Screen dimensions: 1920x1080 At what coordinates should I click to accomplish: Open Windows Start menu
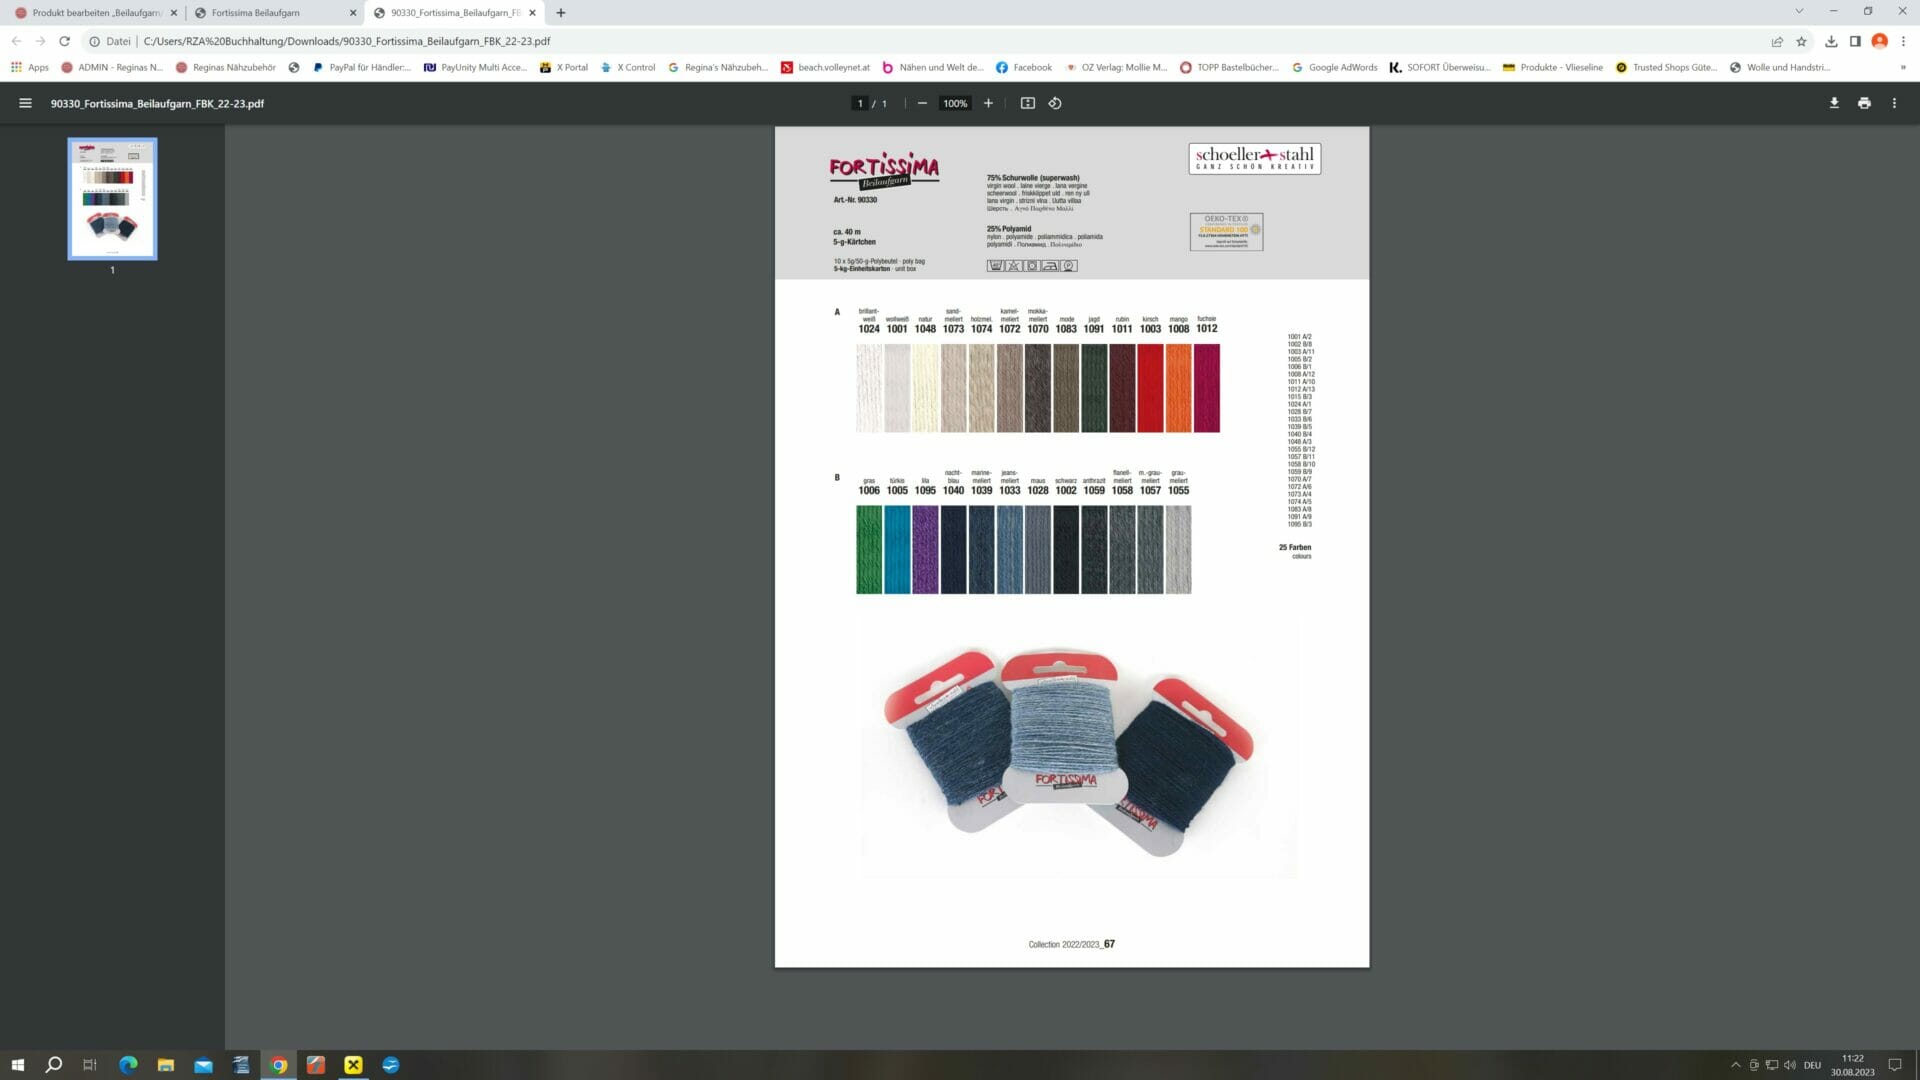(x=17, y=1065)
